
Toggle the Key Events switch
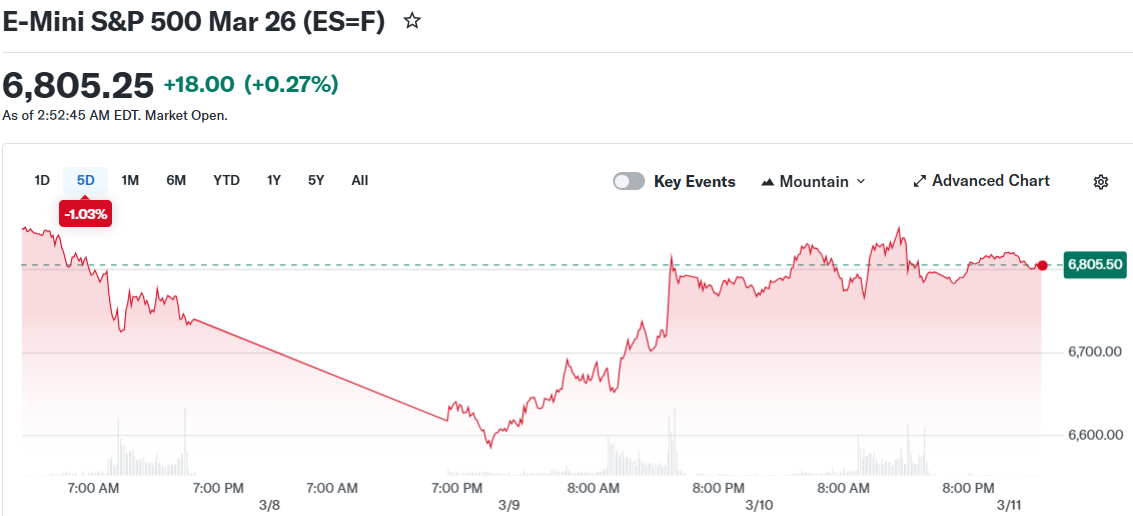coord(629,181)
